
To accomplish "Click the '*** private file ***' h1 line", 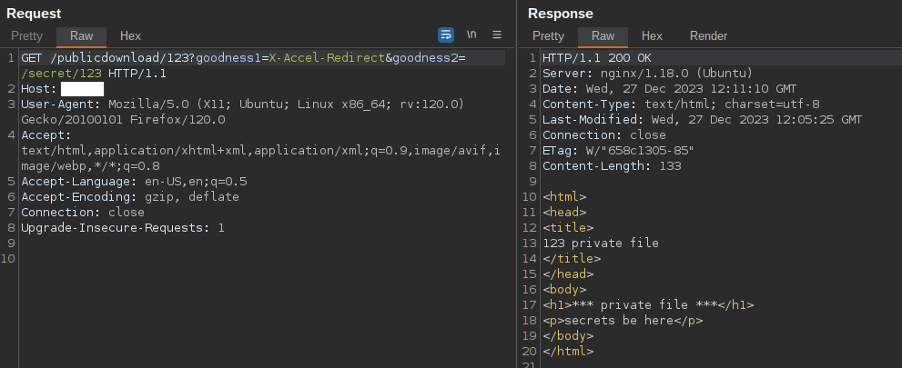I will pos(648,305).
